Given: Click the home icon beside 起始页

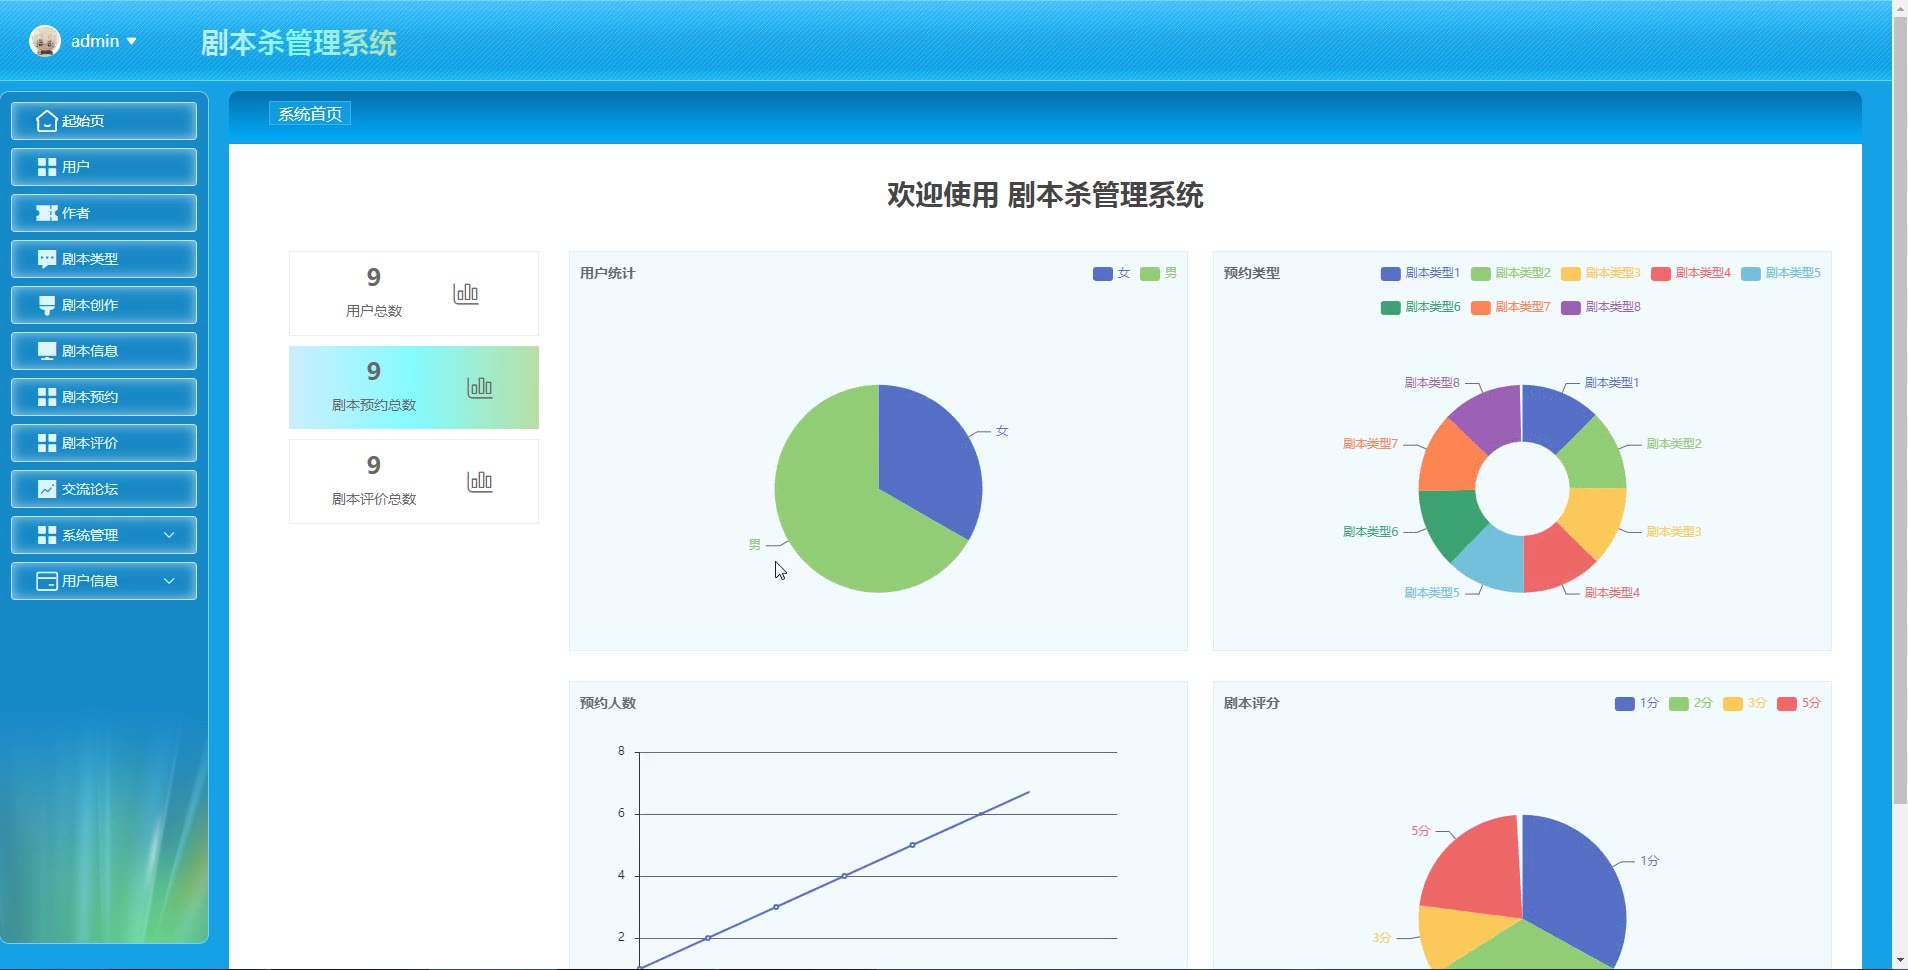Looking at the screenshot, I should [x=46, y=121].
